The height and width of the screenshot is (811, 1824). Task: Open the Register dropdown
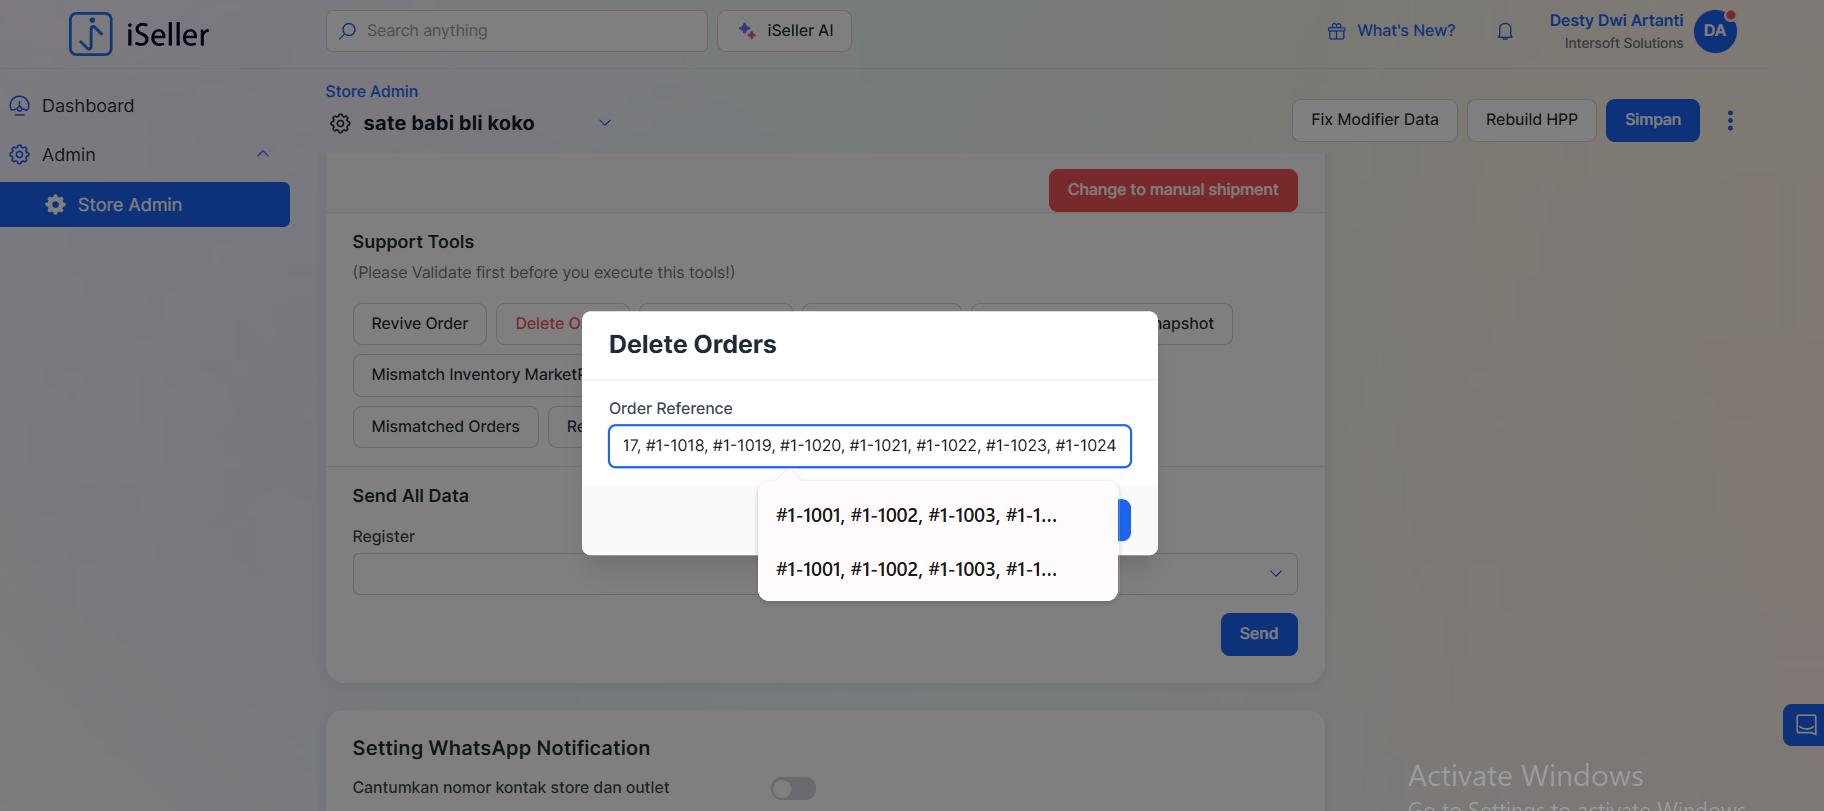tap(1275, 574)
